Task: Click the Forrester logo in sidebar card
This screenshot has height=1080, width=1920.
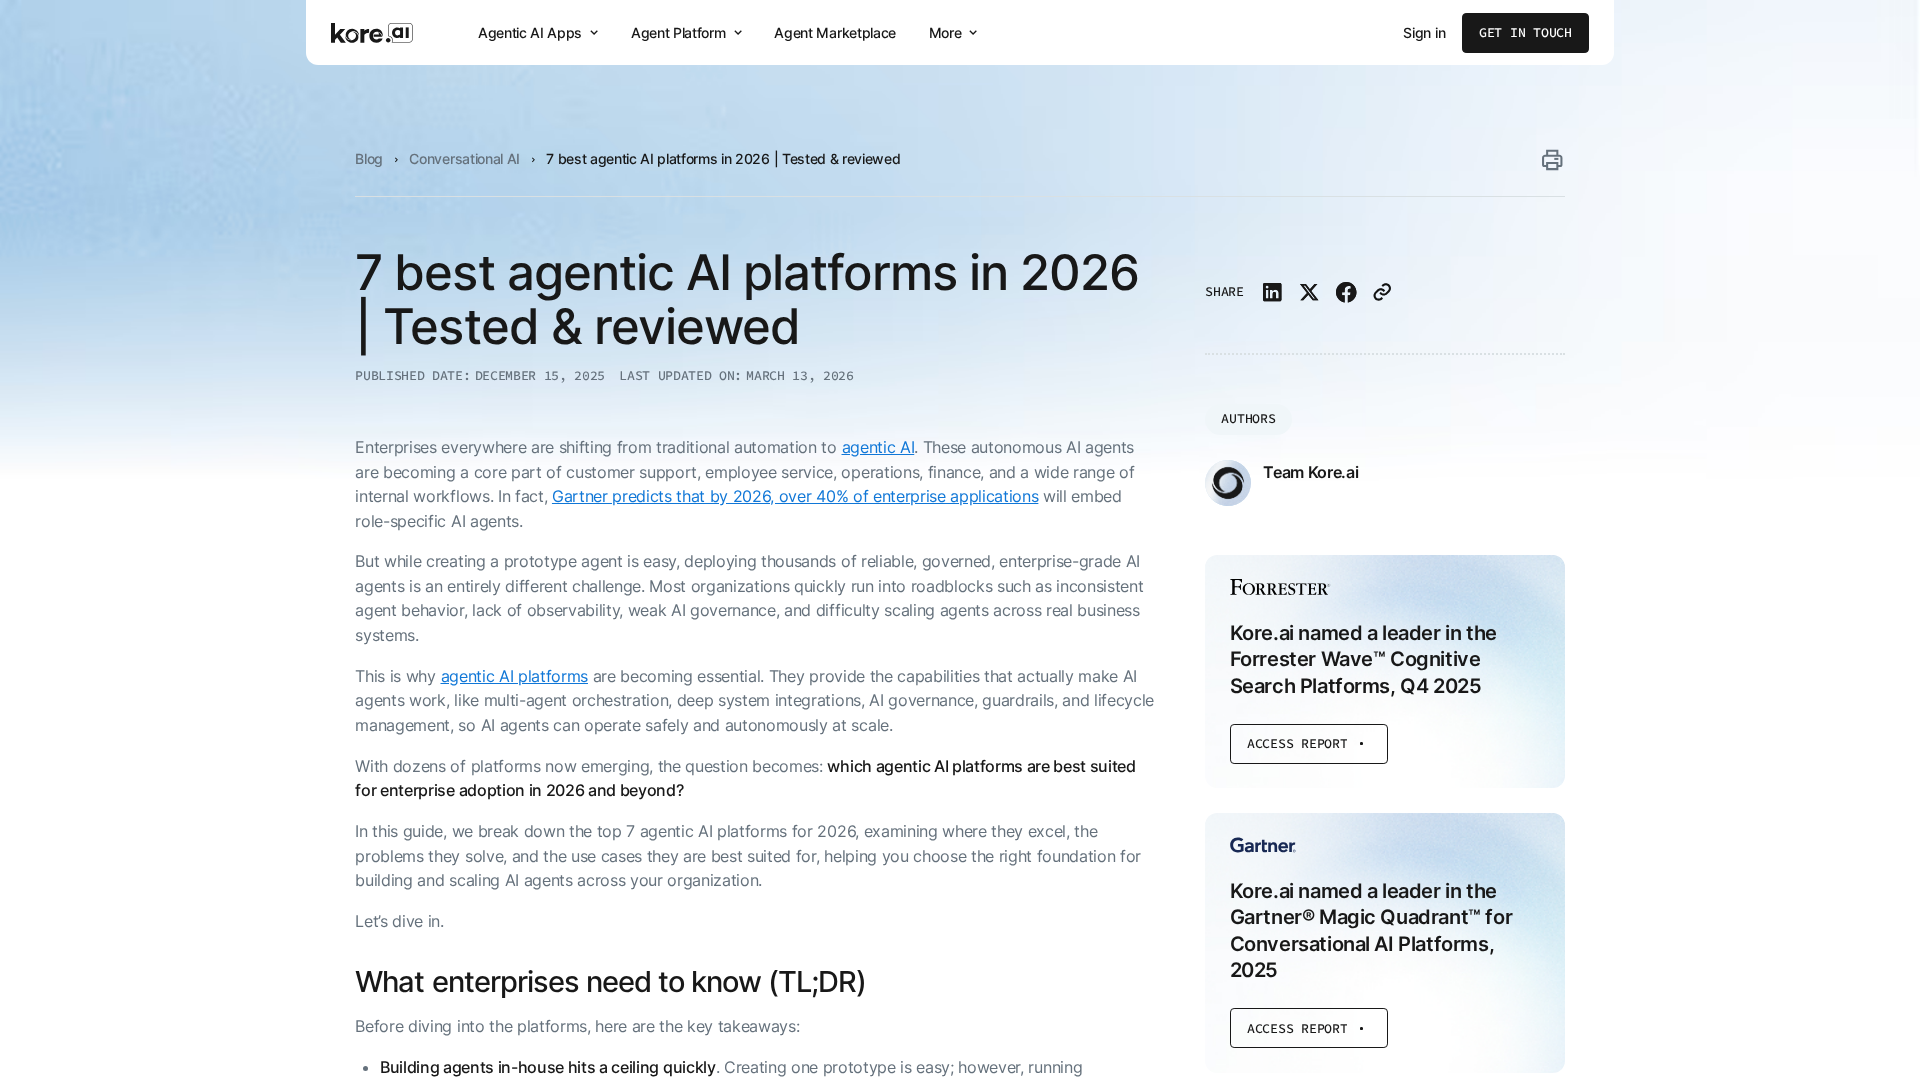Action: 1279,587
